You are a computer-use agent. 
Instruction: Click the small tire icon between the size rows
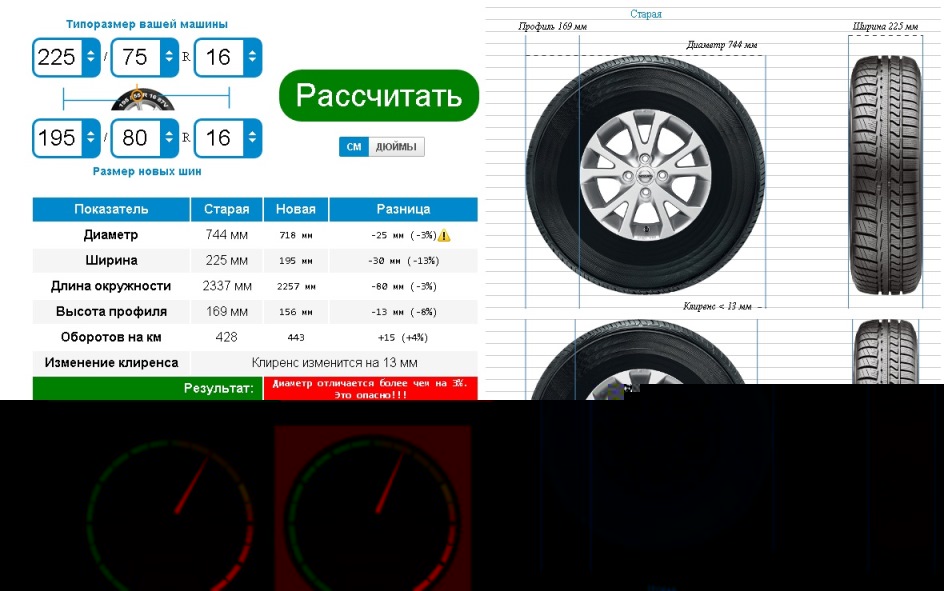tap(143, 99)
